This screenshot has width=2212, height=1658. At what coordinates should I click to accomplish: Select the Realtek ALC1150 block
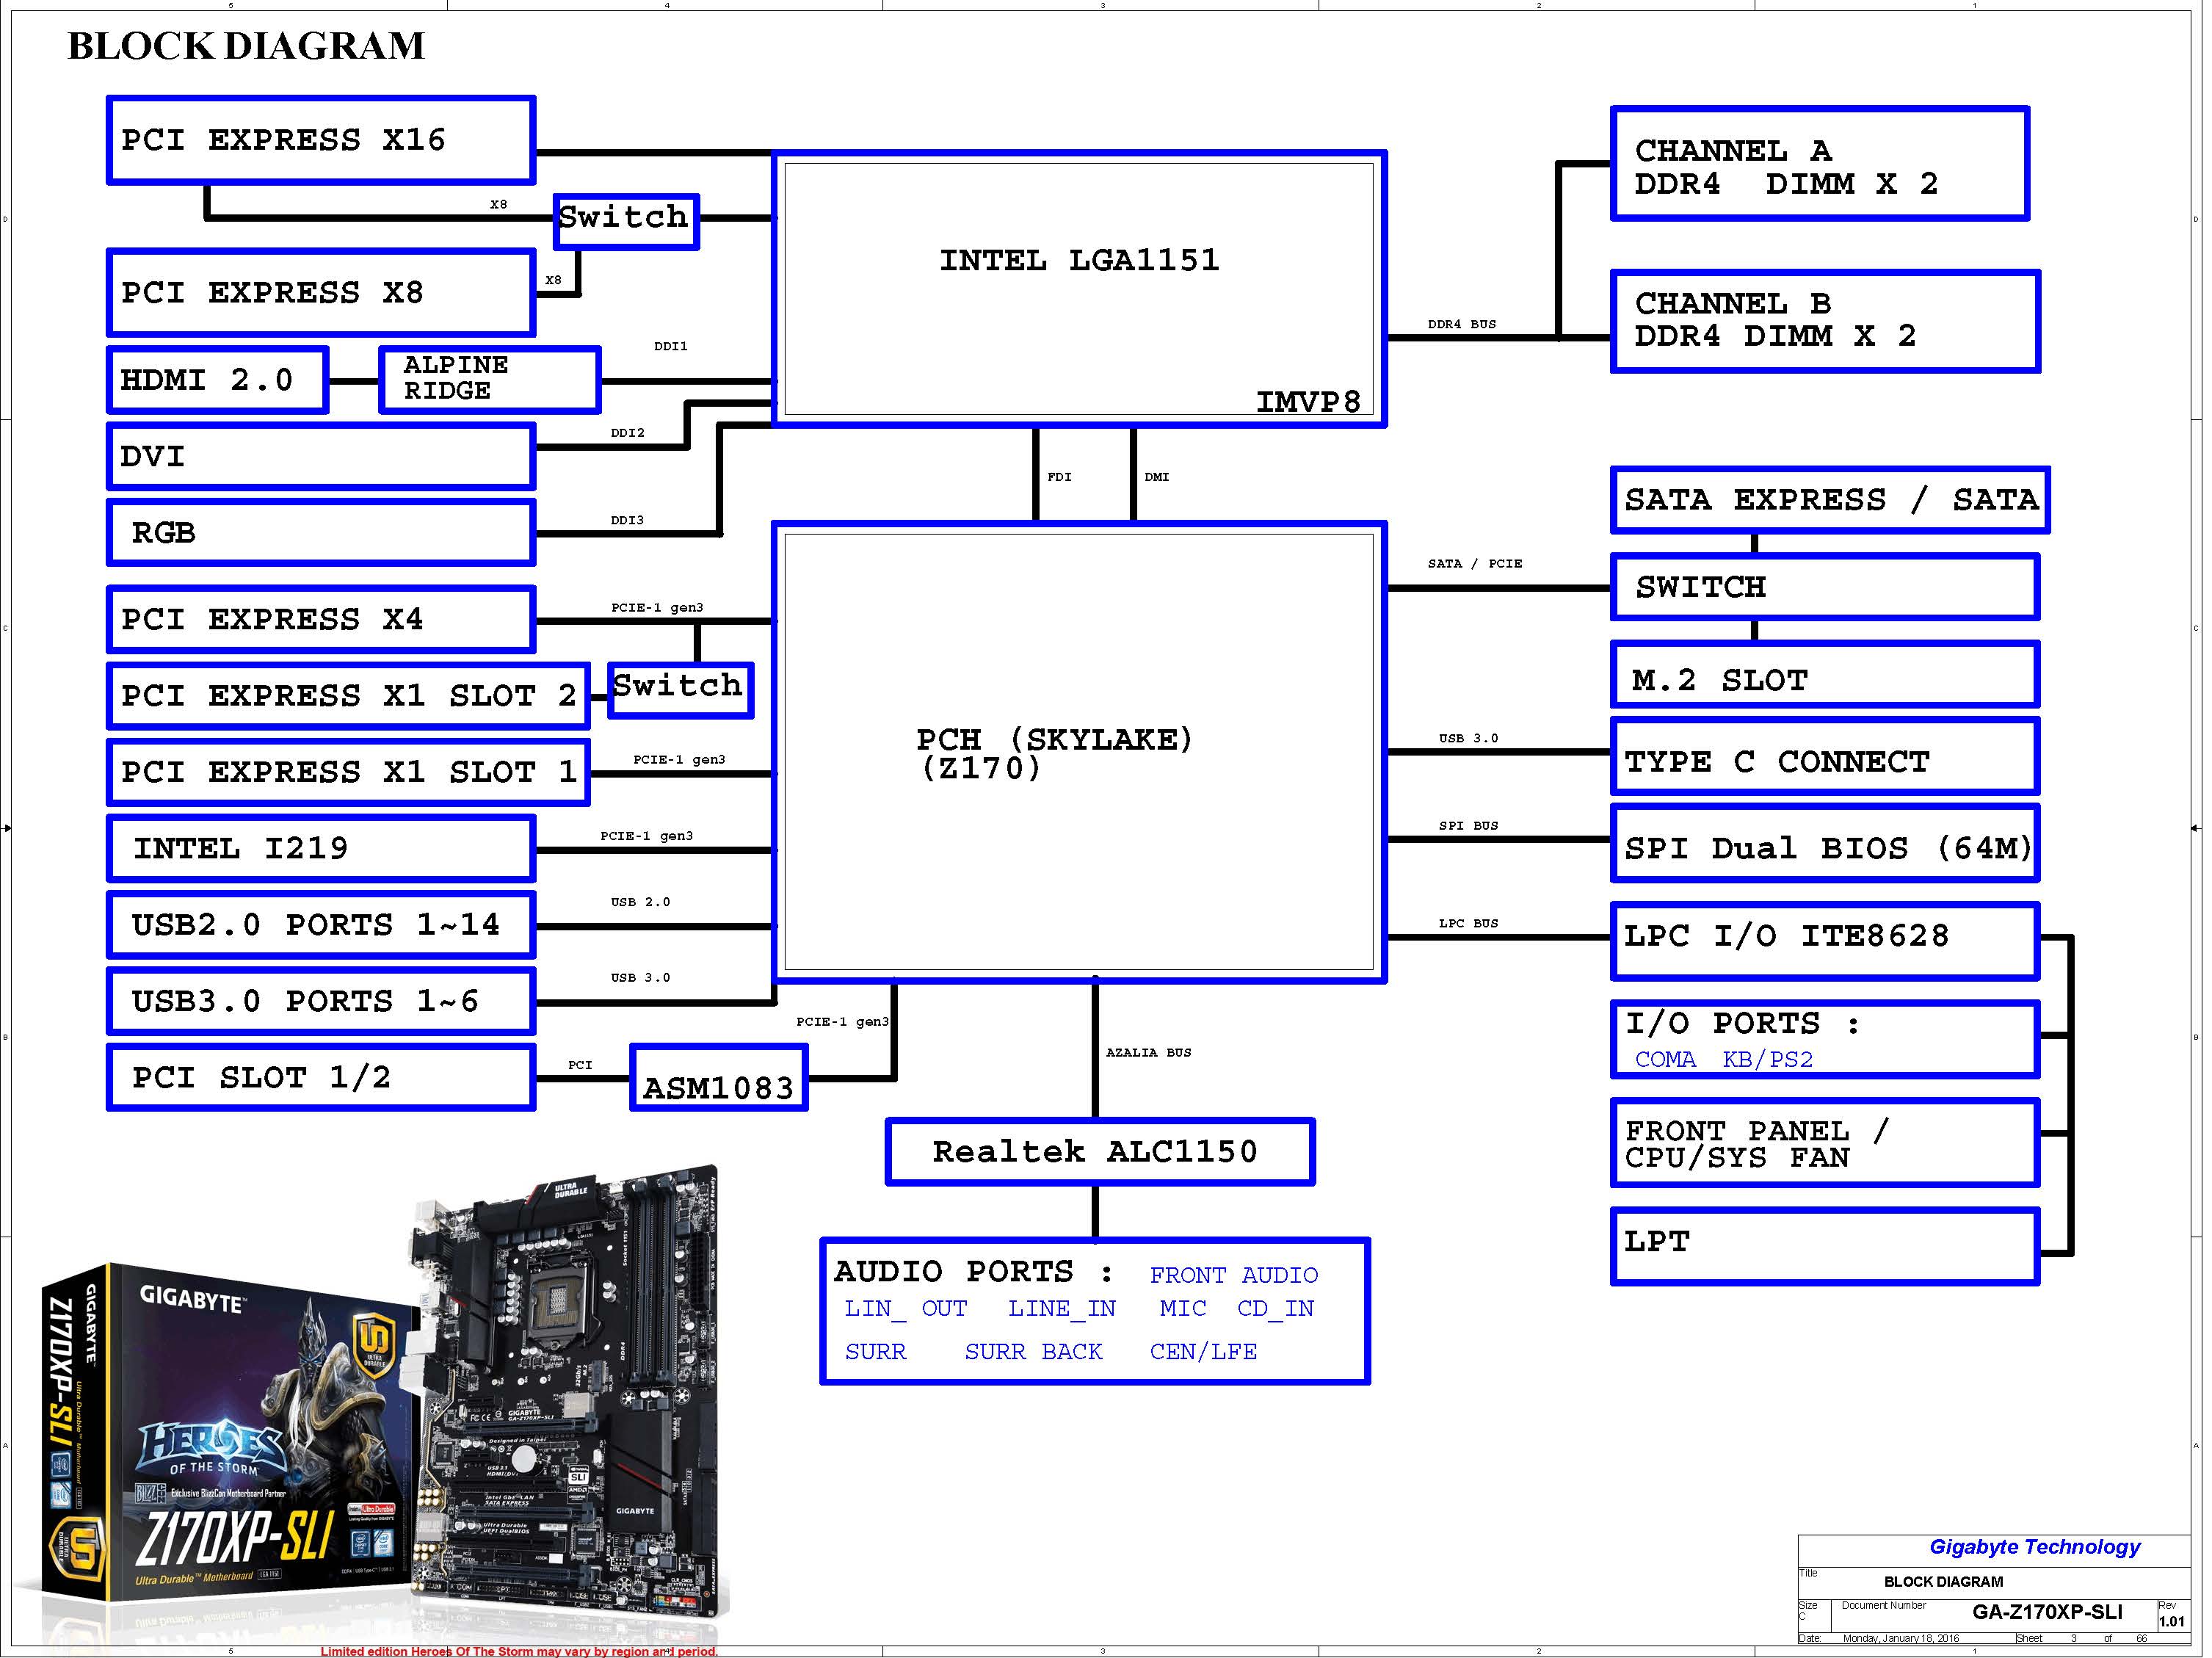(1099, 1151)
